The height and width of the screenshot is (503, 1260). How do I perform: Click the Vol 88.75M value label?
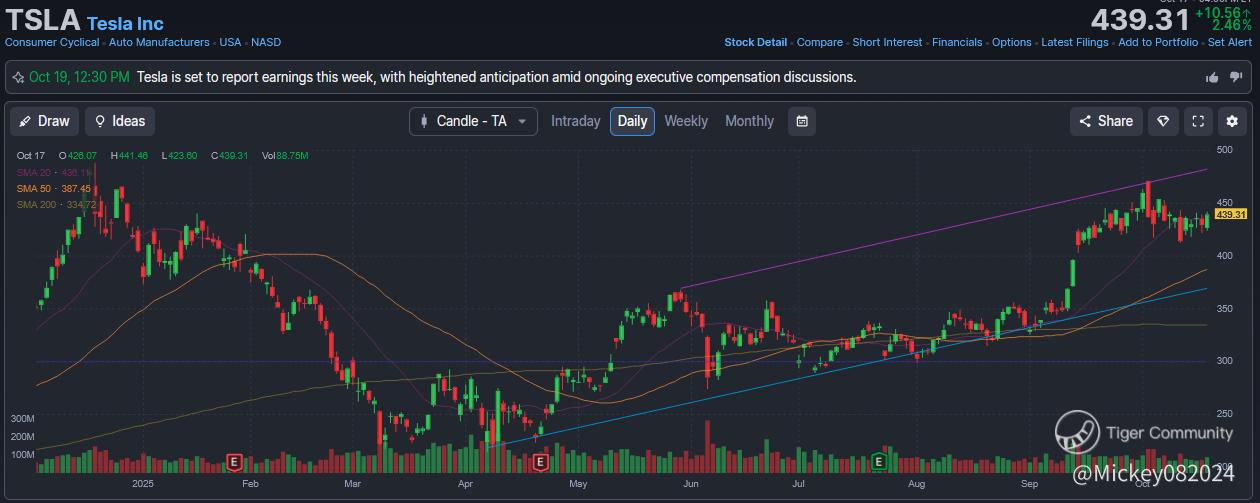click(285, 156)
